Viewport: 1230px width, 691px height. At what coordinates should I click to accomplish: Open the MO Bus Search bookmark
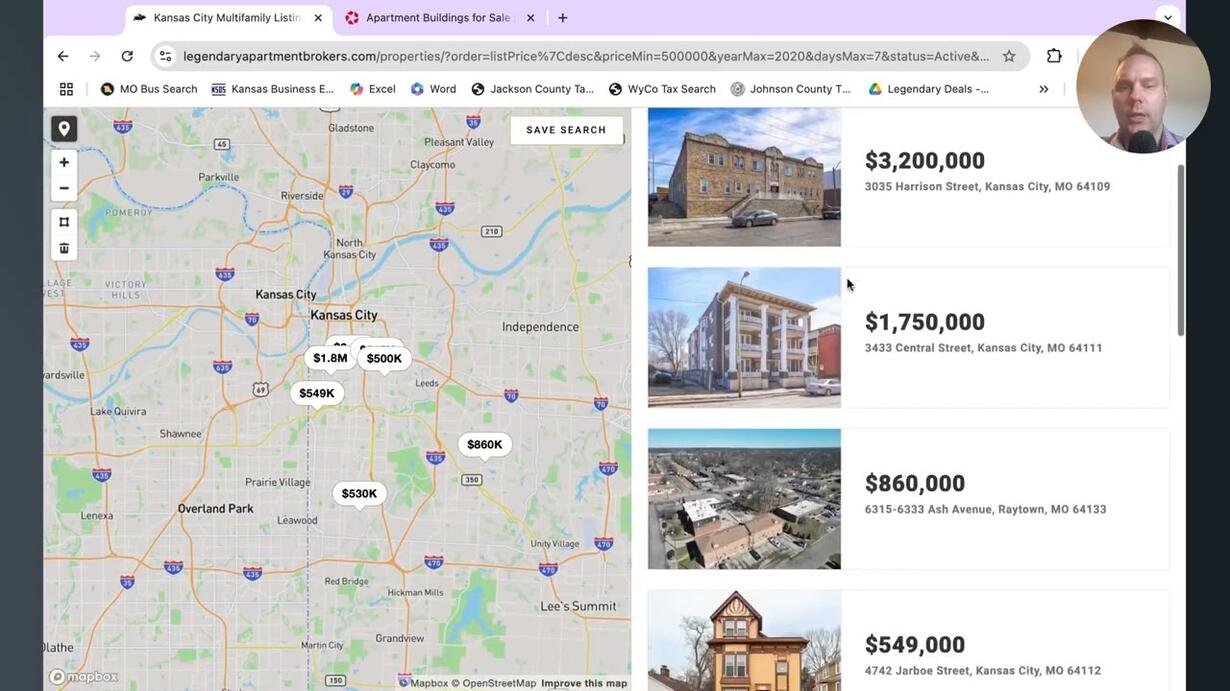(x=149, y=89)
